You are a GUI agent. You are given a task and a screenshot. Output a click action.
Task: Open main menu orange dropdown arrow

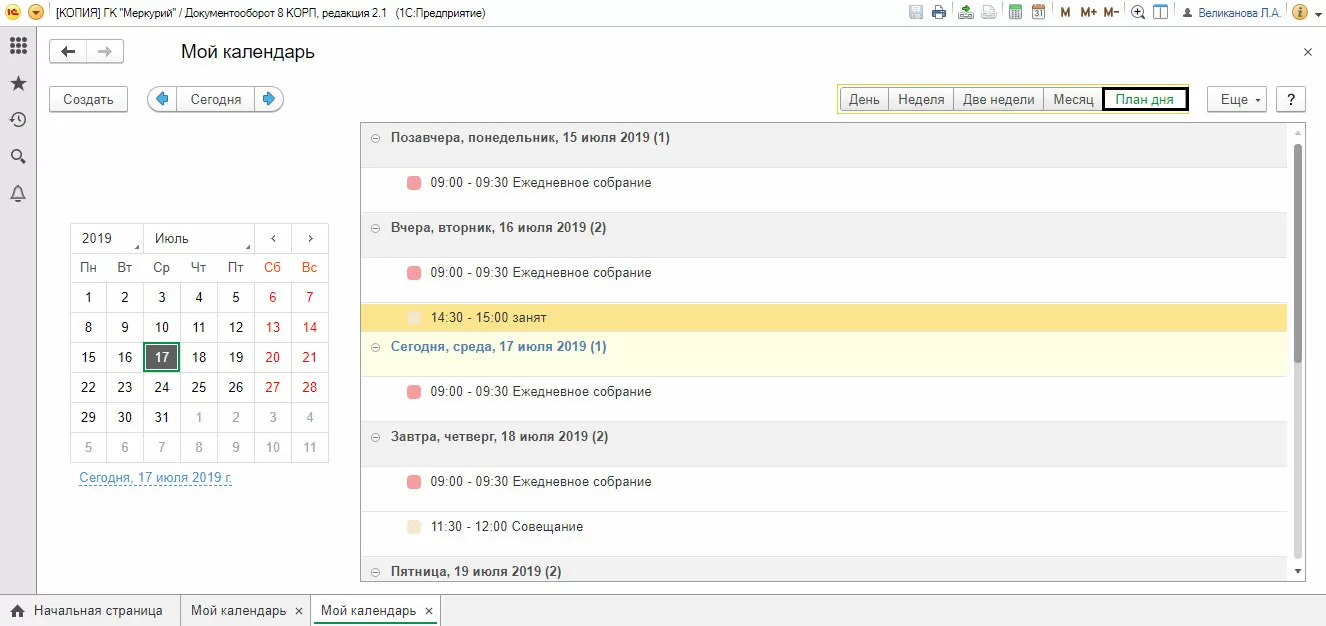point(36,12)
